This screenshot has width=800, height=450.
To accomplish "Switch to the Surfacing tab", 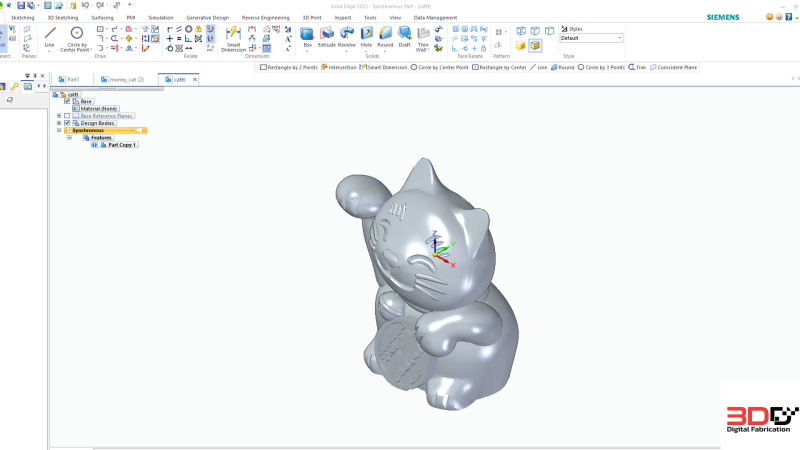I will click(x=102, y=17).
